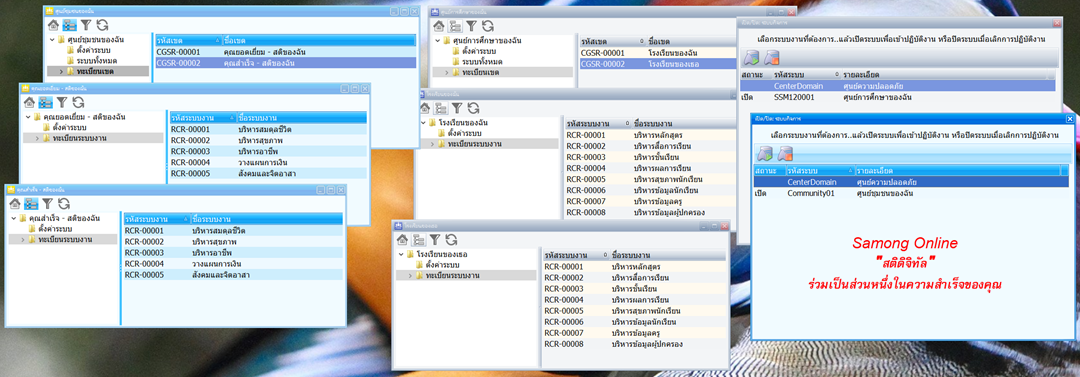
Task: Click open-system icon in Community01 dialog
Action: click(764, 153)
